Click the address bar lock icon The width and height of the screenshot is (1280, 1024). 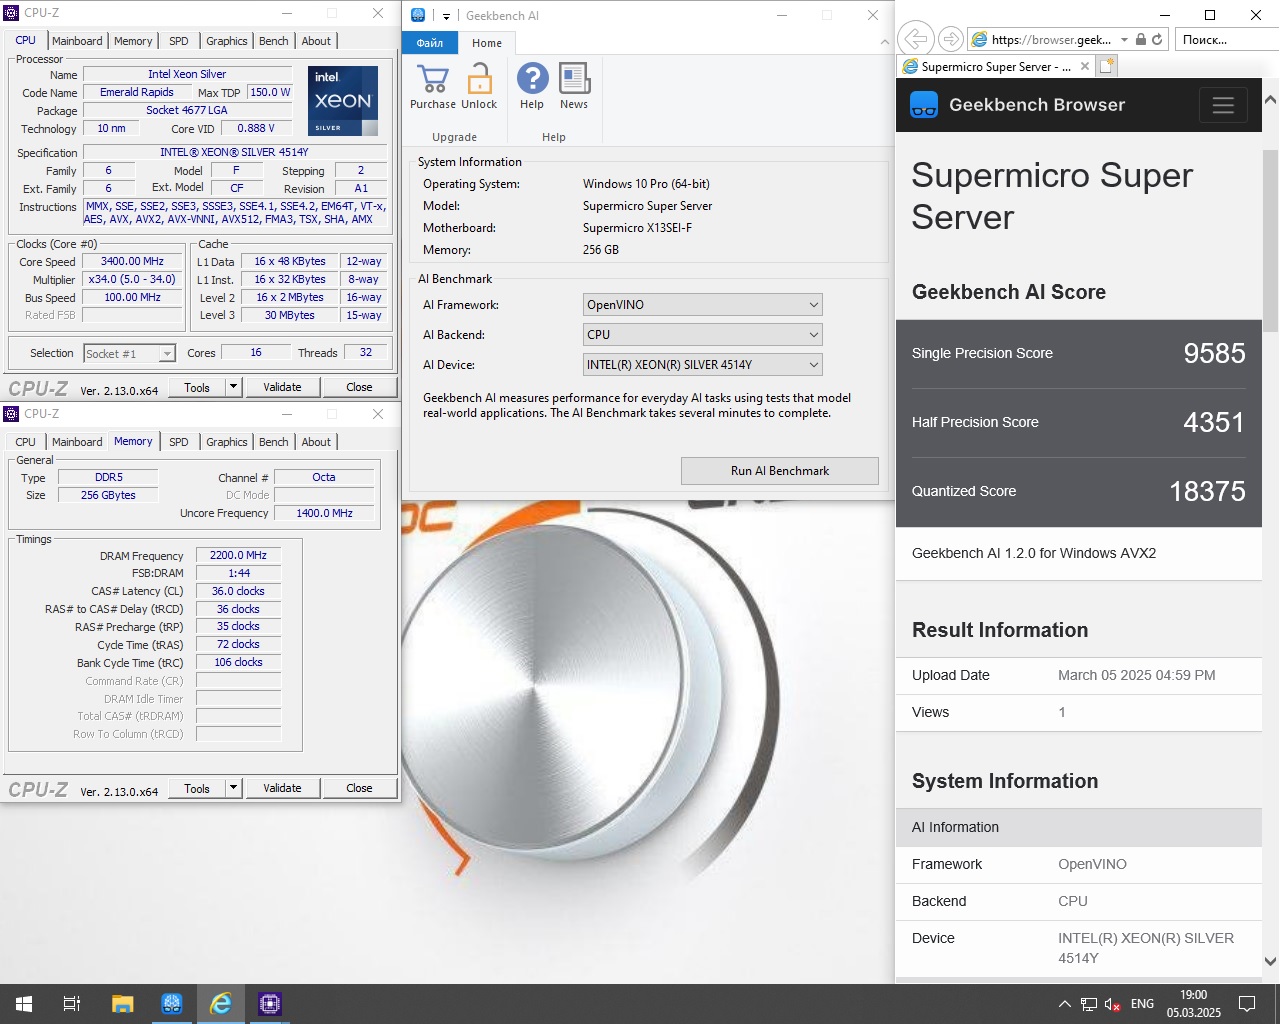(x=1141, y=39)
